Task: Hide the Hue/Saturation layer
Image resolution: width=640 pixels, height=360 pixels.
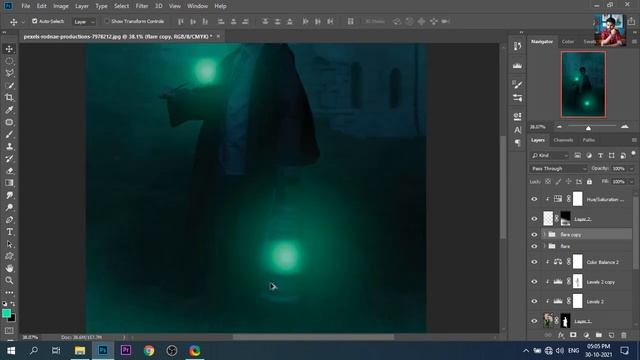Action: (x=534, y=199)
